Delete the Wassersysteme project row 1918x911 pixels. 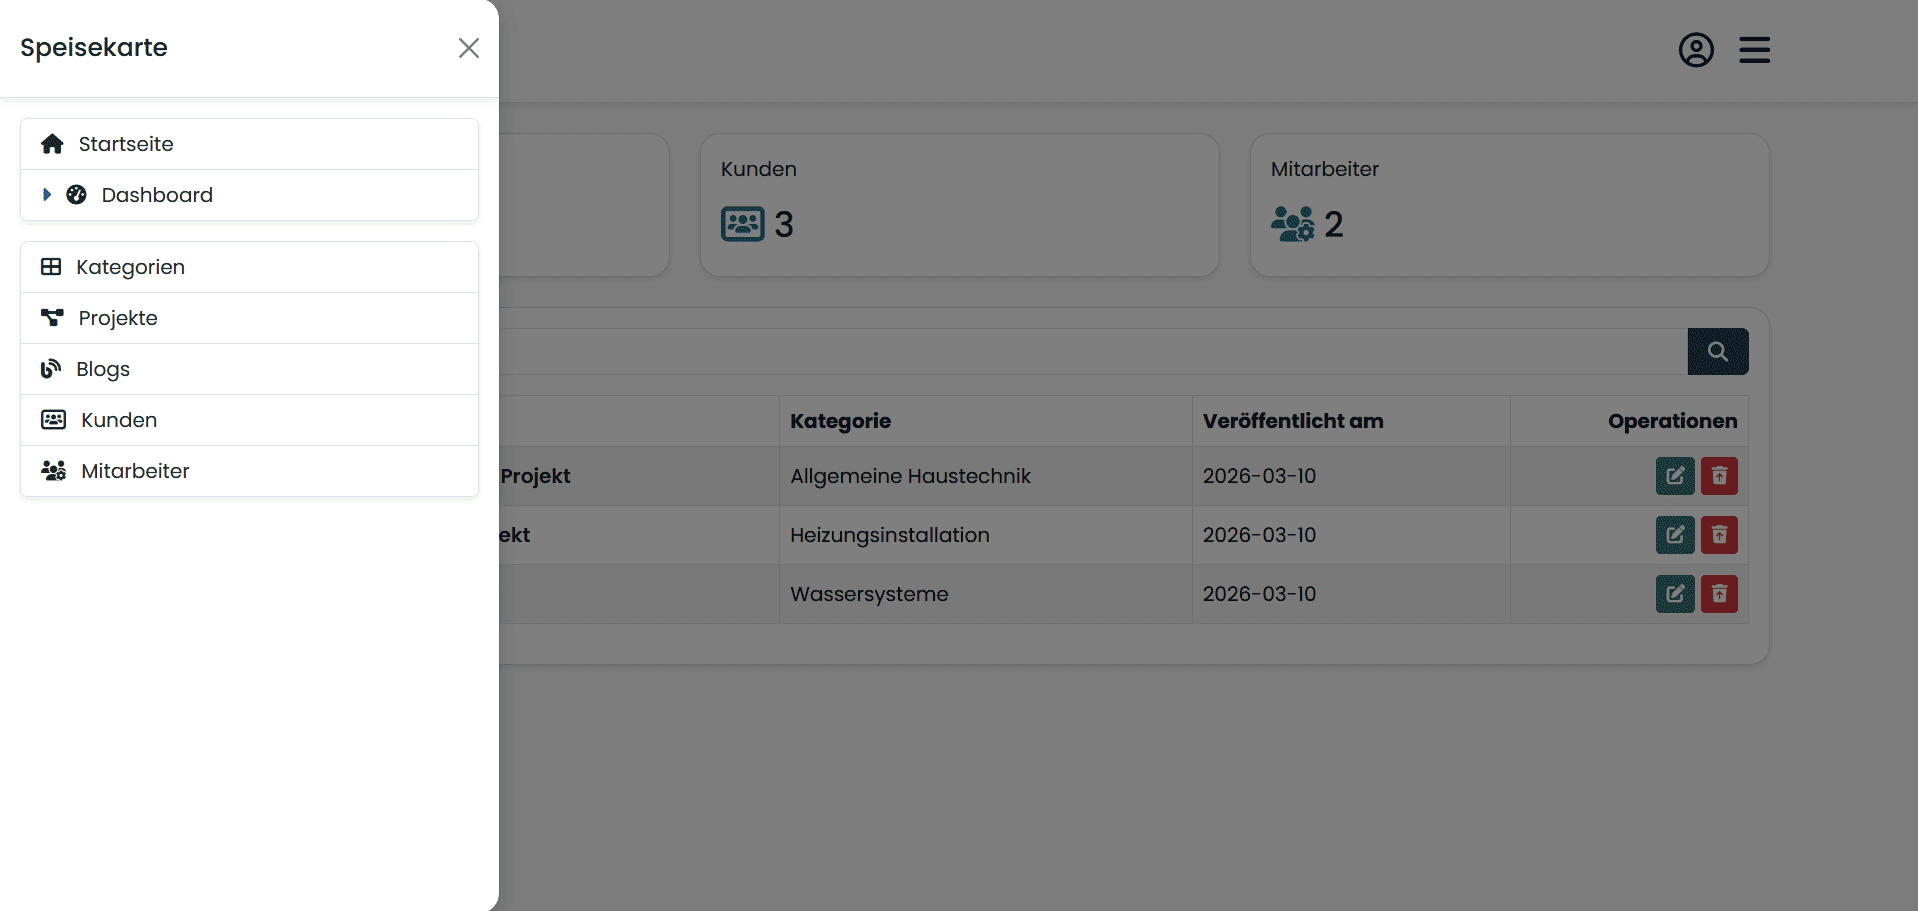1719,594
